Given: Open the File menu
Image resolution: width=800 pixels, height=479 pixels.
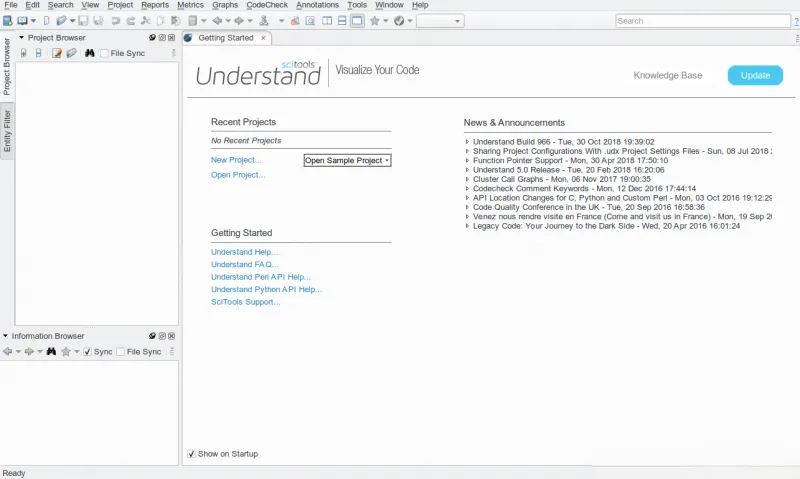Looking at the screenshot, I should [x=11, y=5].
